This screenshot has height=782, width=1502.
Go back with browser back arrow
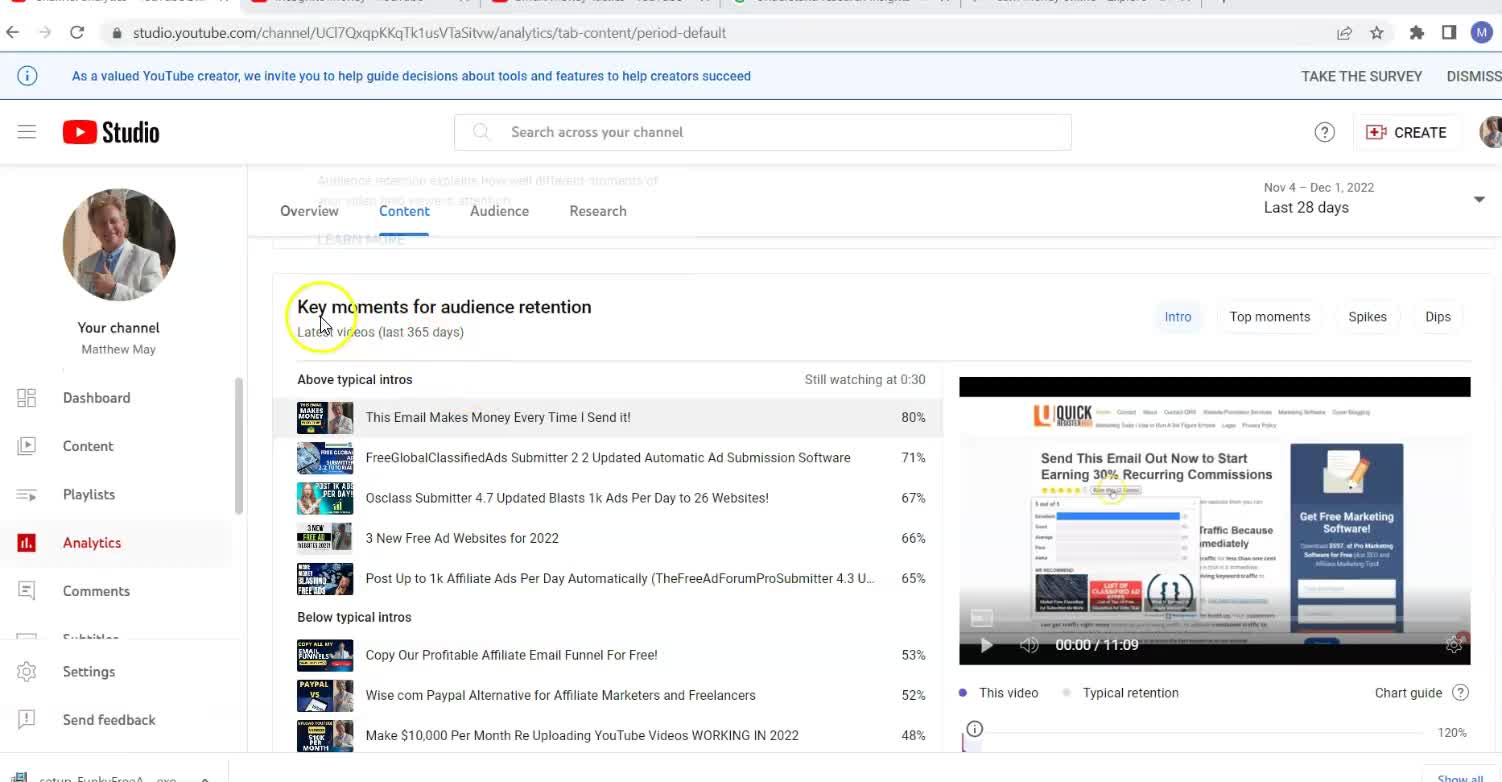click(13, 33)
